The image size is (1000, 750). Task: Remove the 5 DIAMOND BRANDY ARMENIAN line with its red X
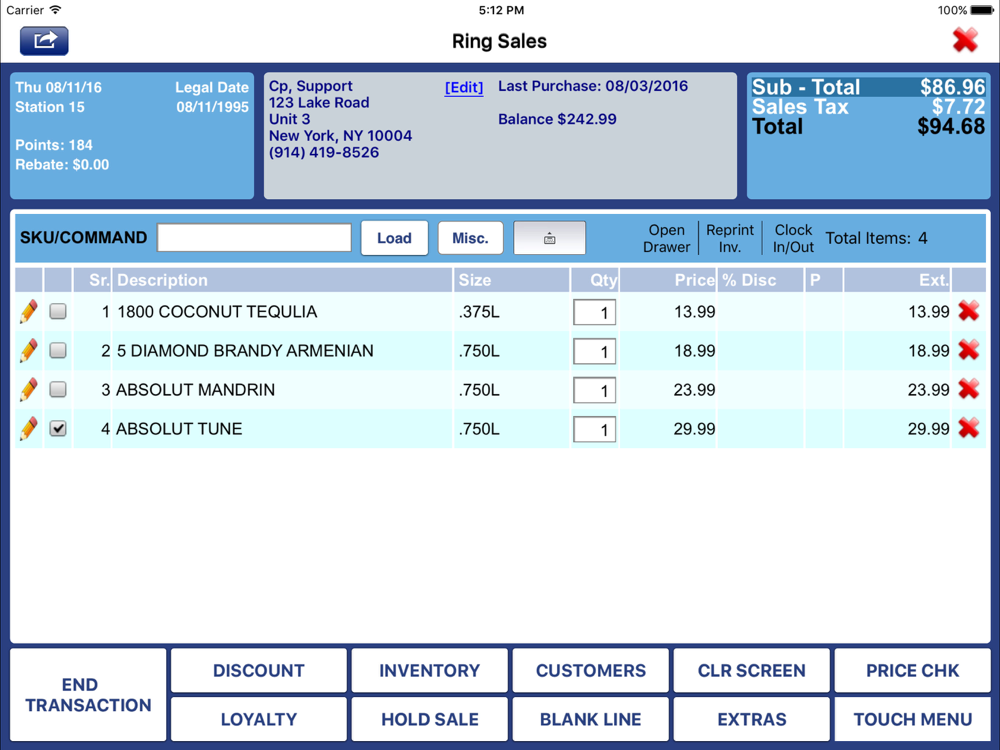click(968, 350)
